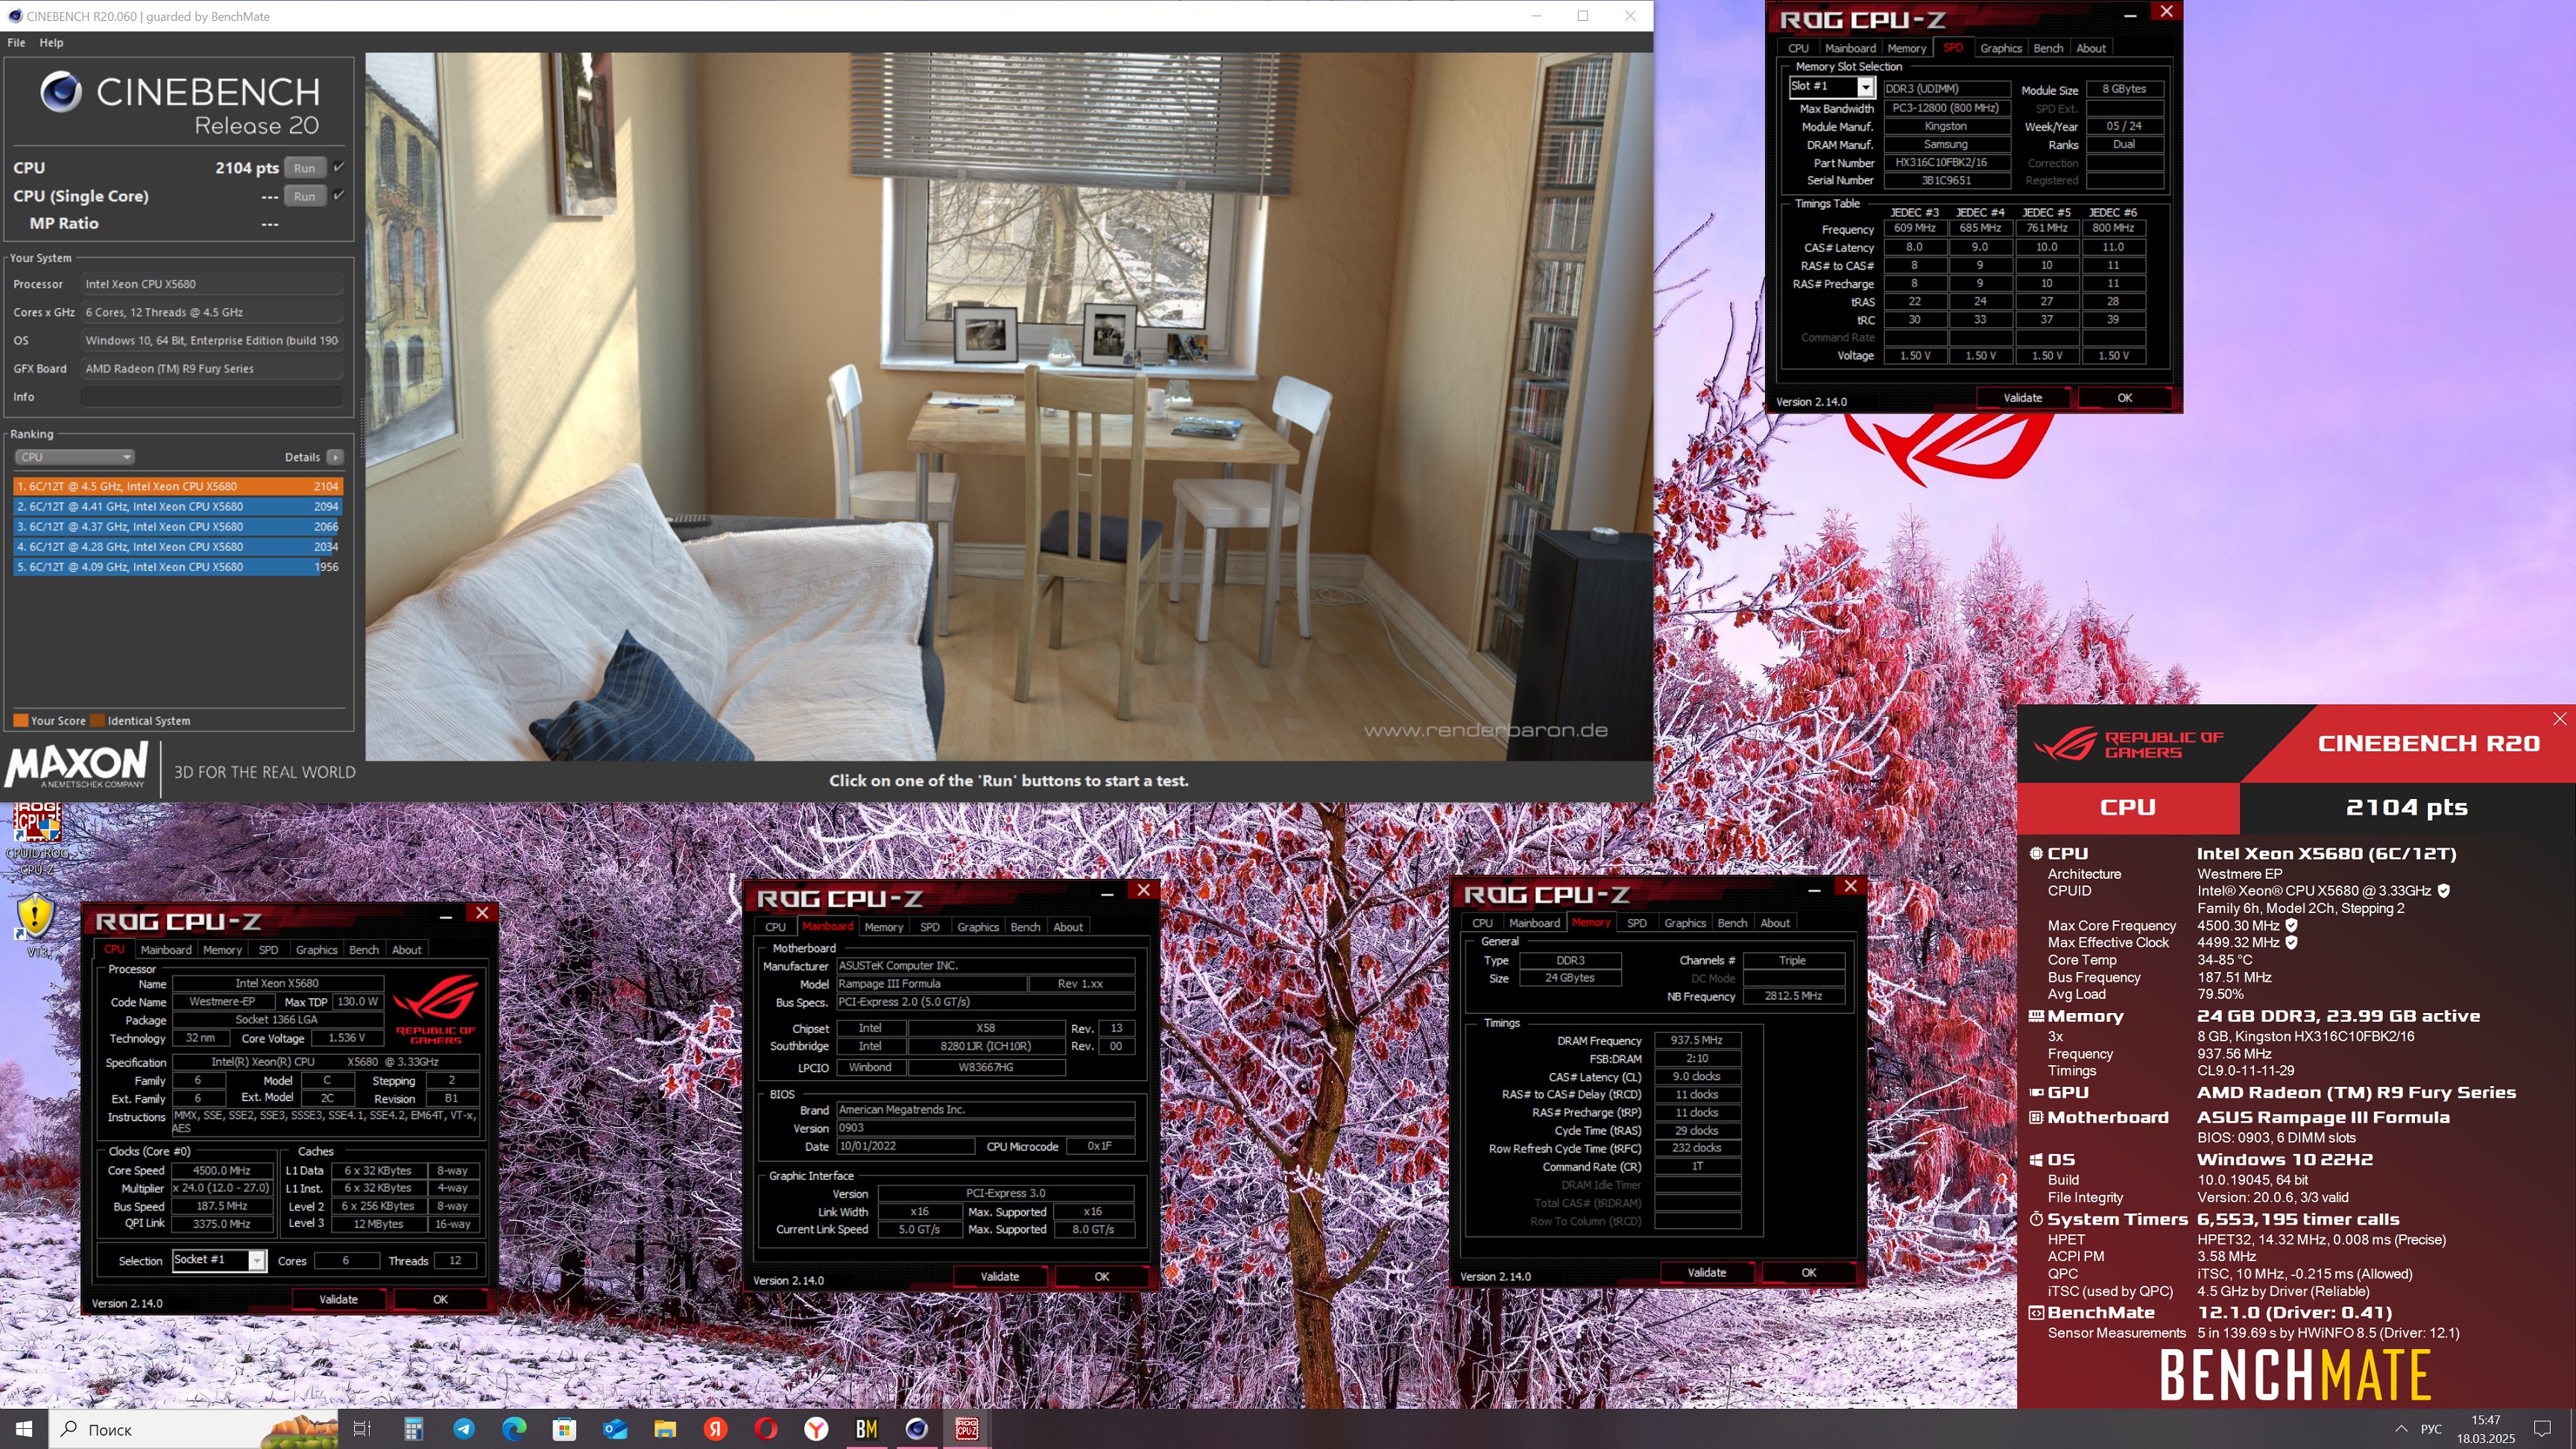Run the CPU multi-core benchmark
Screen dimensions: 2576x1449
pos(305,168)
